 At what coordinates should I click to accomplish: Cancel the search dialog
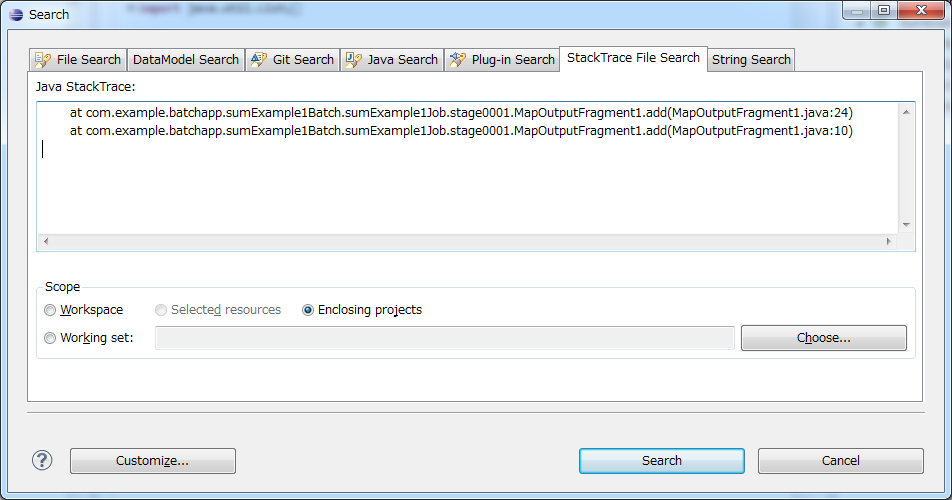tap(840, 461)
